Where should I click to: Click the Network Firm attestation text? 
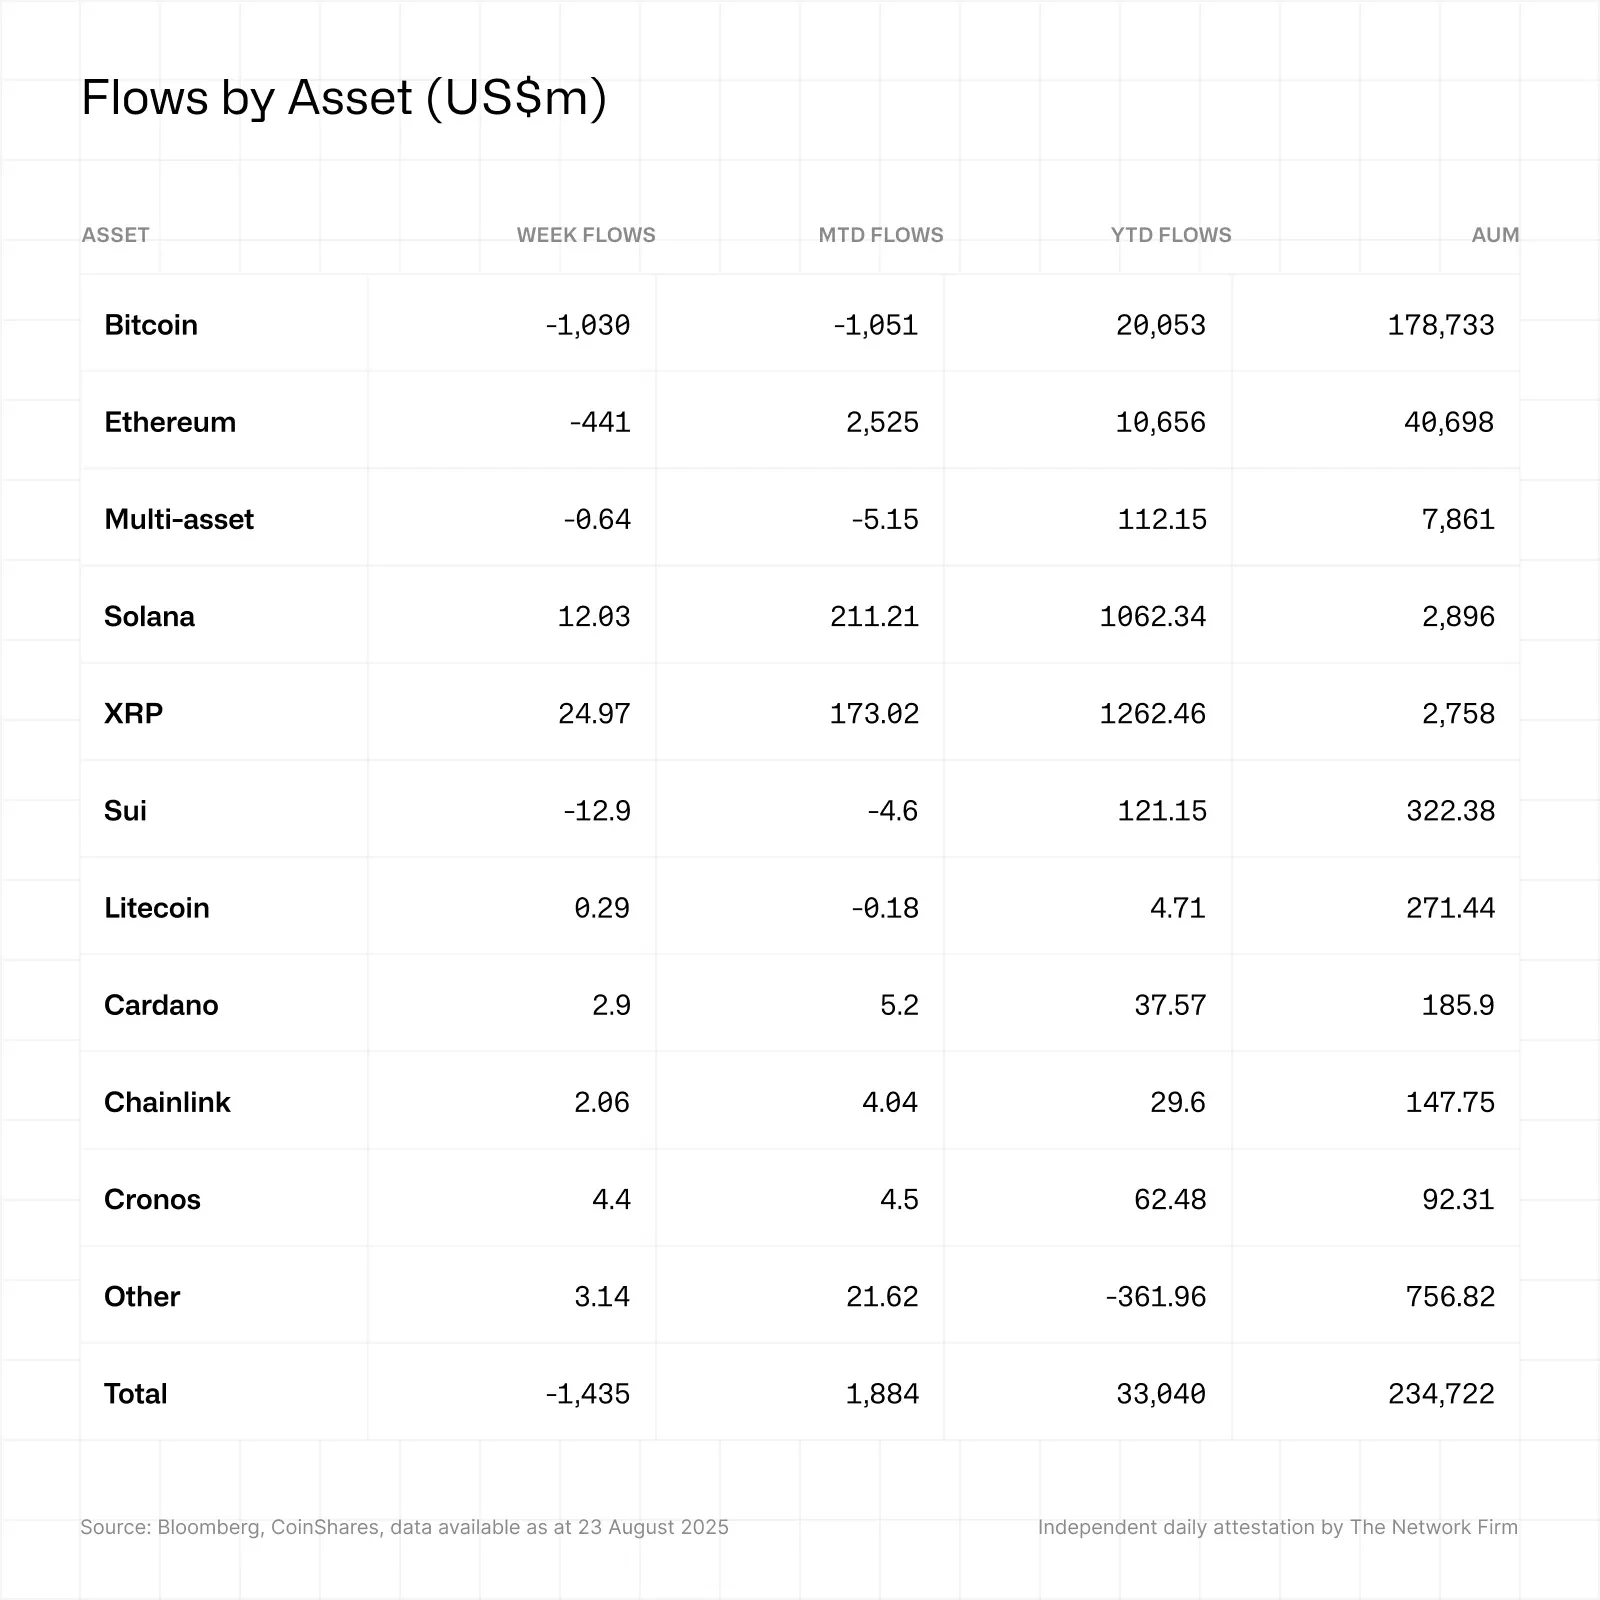coord(1277,1527)
